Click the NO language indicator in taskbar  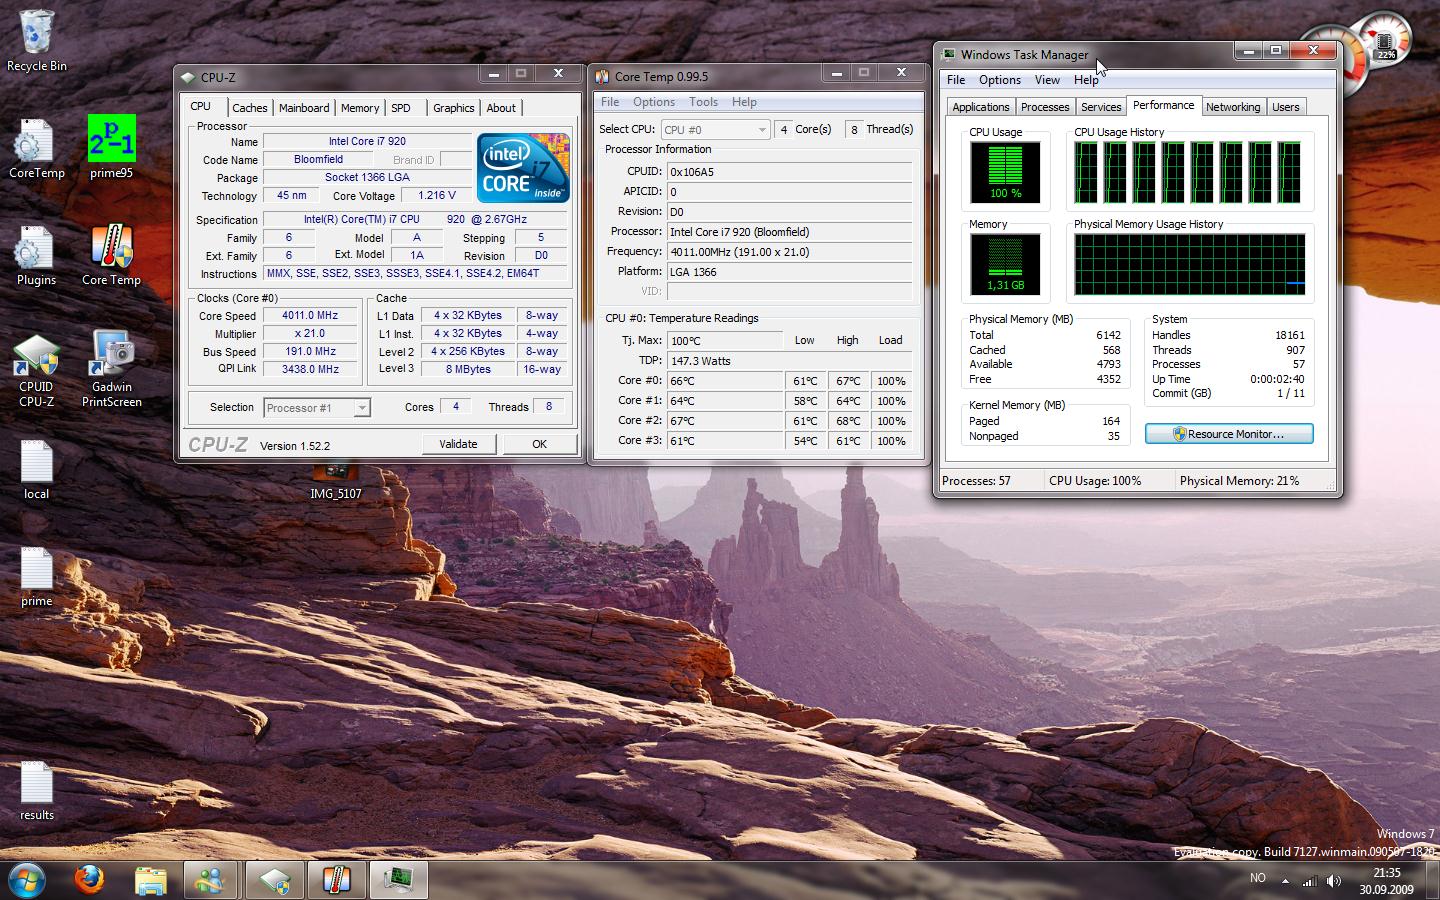[x=1258, y=878]
